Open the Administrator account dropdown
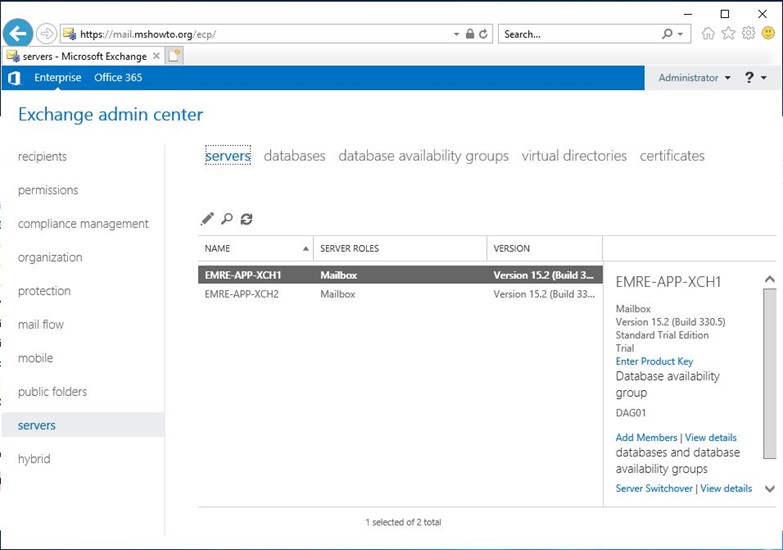This screenshot has height=550, width=783. pyautogui.click(x=694, y=78)
